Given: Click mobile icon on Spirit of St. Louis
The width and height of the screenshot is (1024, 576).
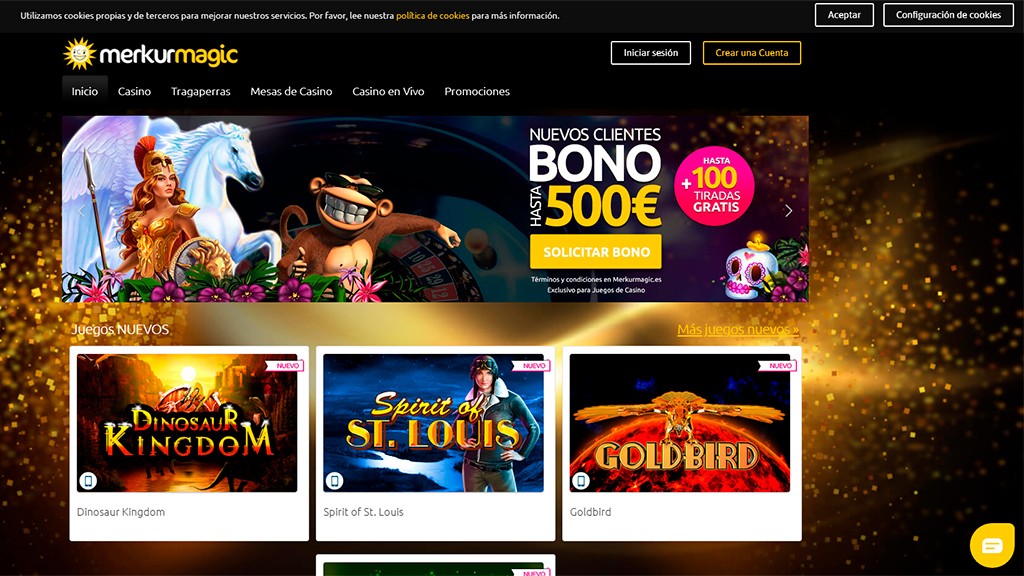Looking at the screenshot, I should tap(334, 481).
